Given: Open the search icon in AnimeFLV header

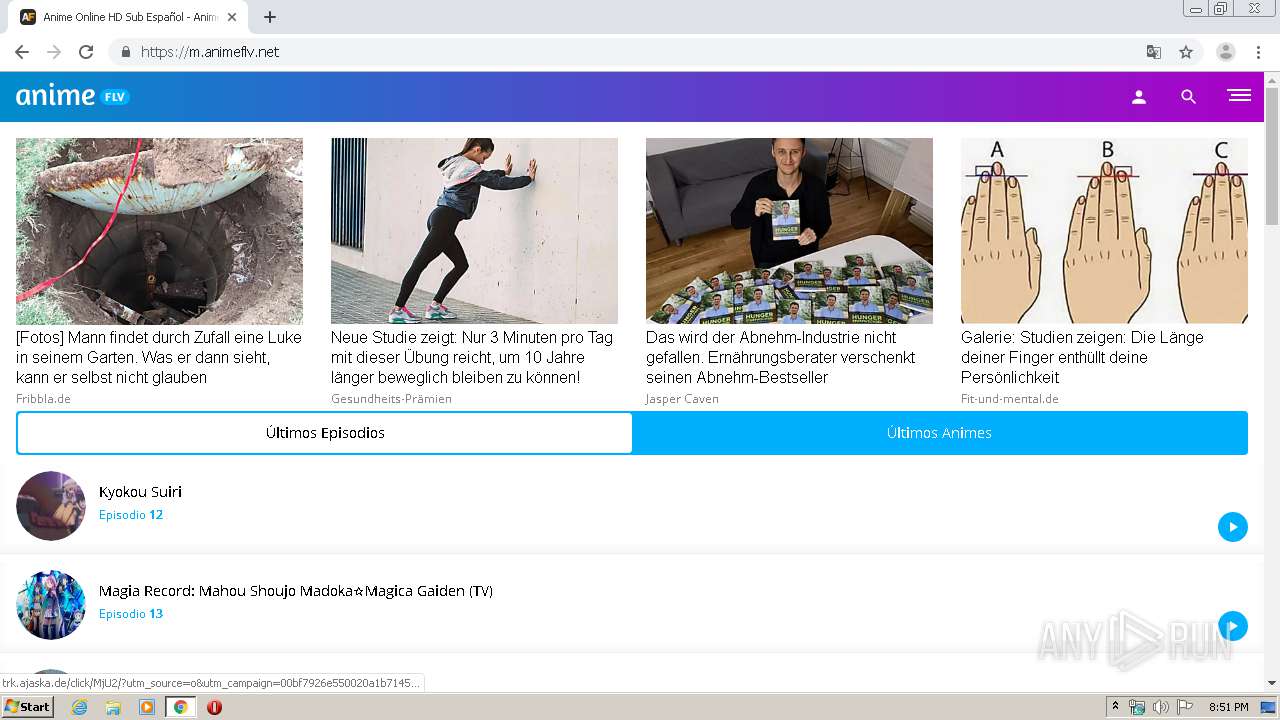Looking at the screenshot, I should 1188,97.
